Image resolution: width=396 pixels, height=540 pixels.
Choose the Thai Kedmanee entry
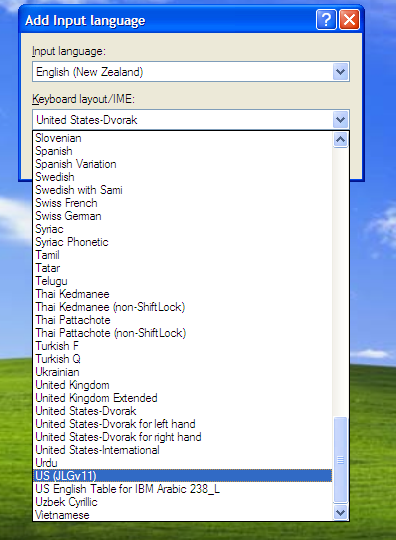pyautogui.click(x=183, y=294)
